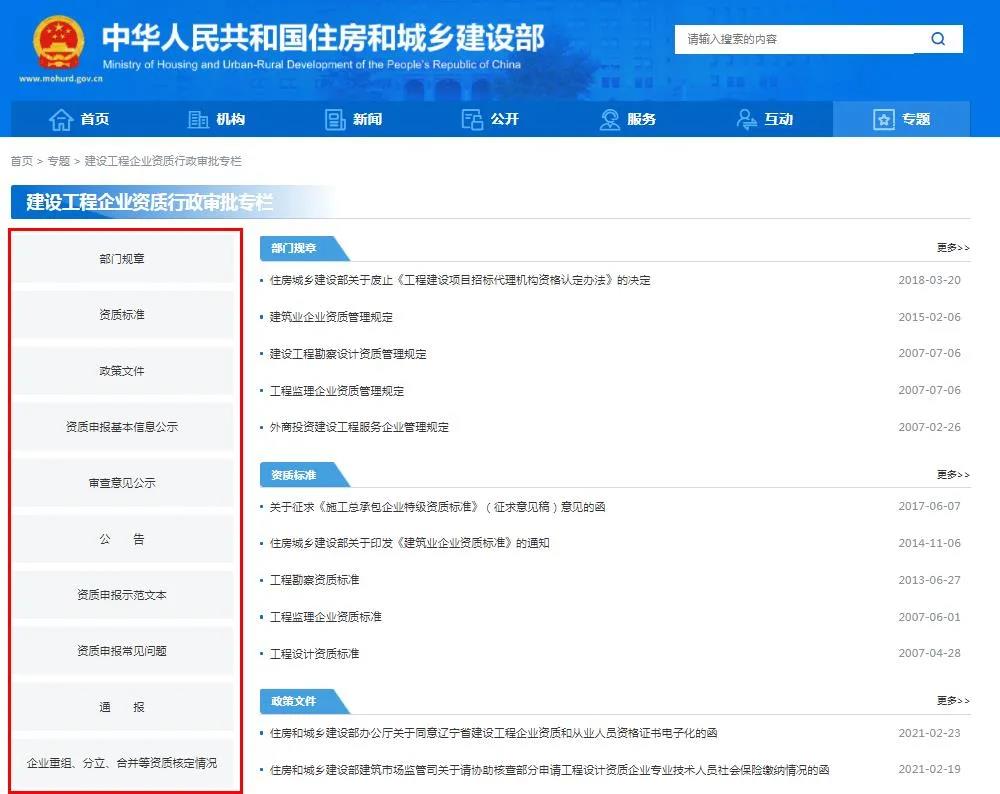Select sidebar item 资质申报常见问题

pos(122,651)
